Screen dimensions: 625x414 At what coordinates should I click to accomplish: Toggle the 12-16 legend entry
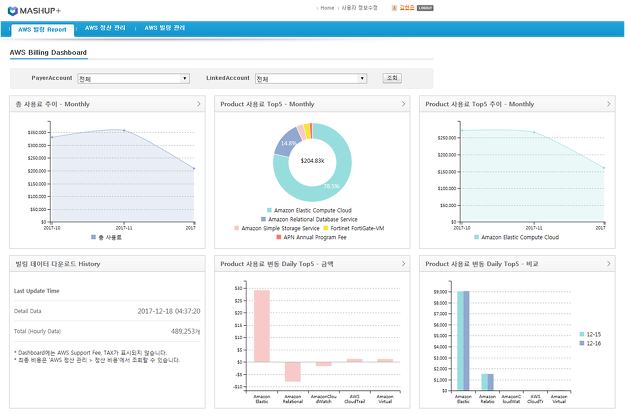click(x=590, y=343)
